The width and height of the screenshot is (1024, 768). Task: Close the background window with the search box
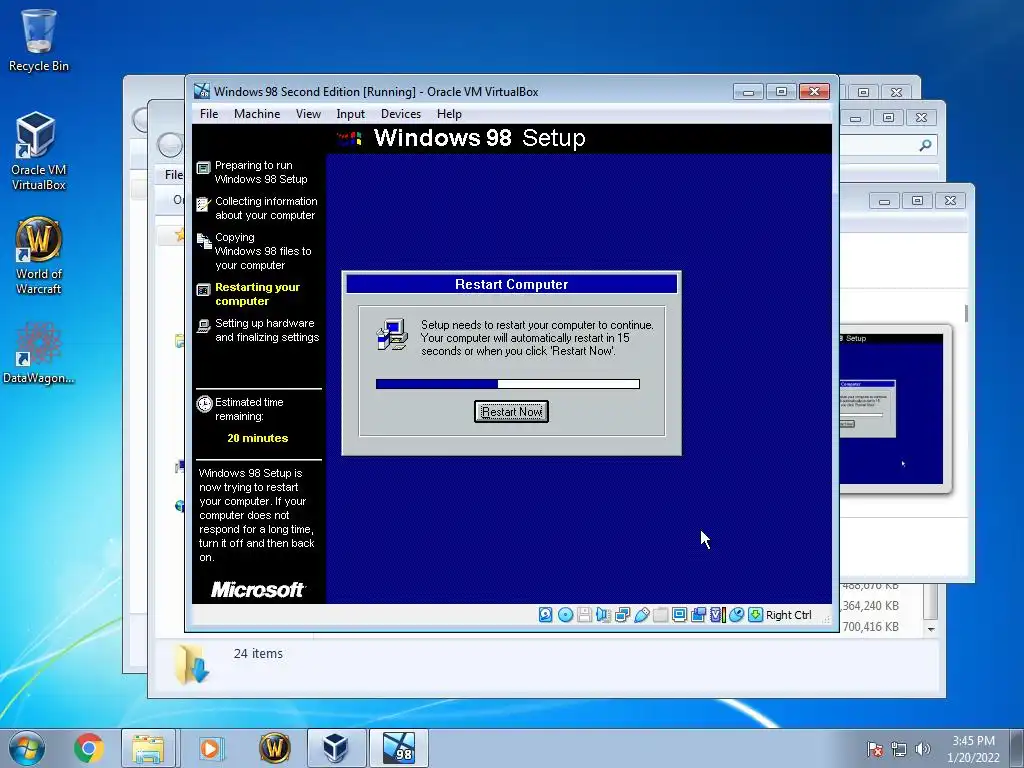(x=921, y=118)
